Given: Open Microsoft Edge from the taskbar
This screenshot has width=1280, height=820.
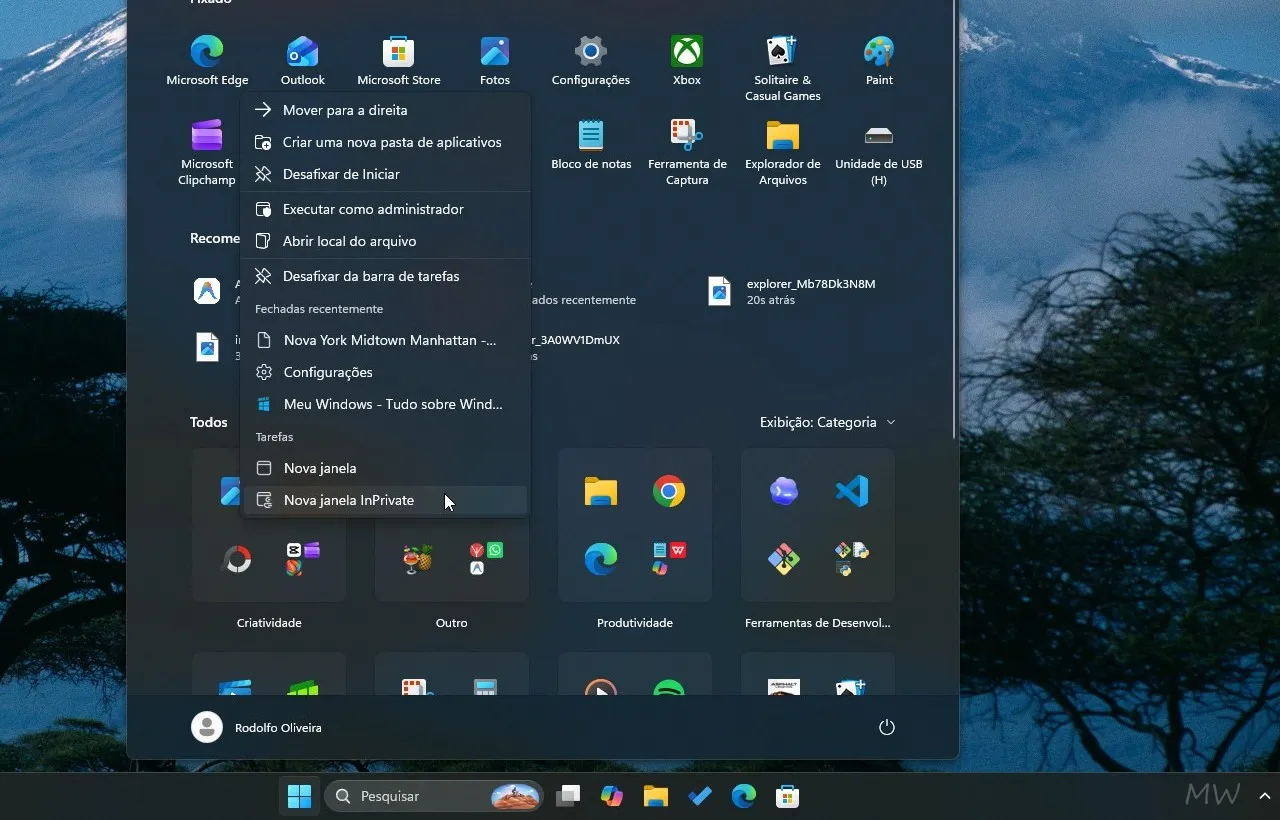Looking at the screenshot, I should point(744,796).
